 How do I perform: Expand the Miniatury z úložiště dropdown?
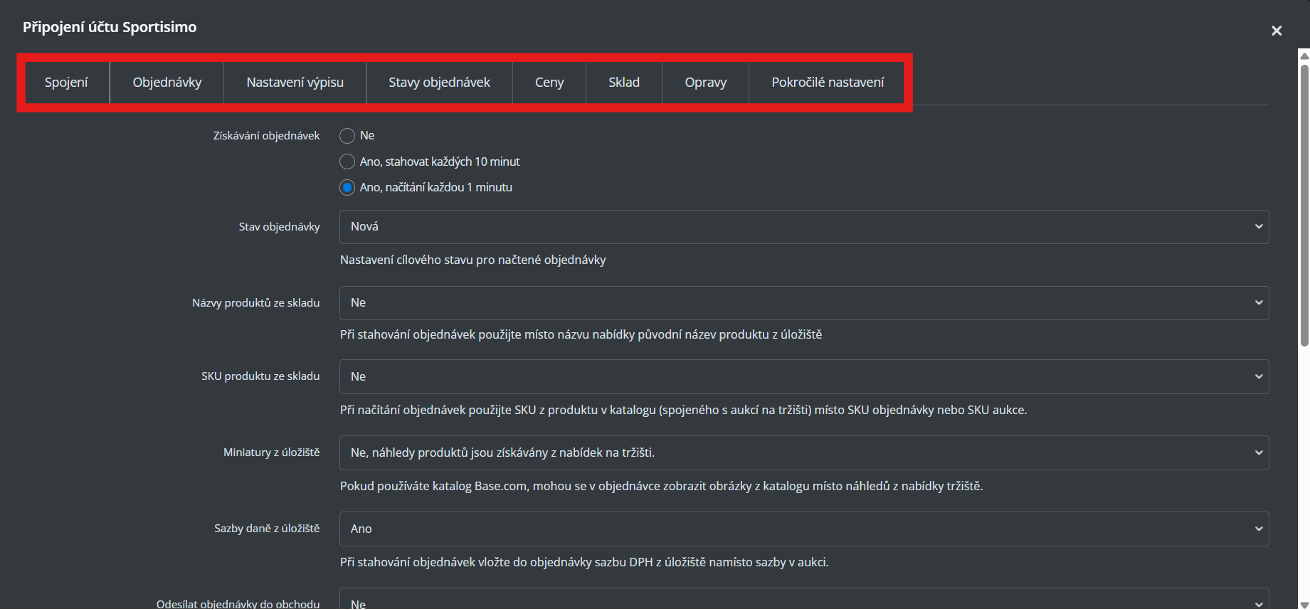click(804, 452)
